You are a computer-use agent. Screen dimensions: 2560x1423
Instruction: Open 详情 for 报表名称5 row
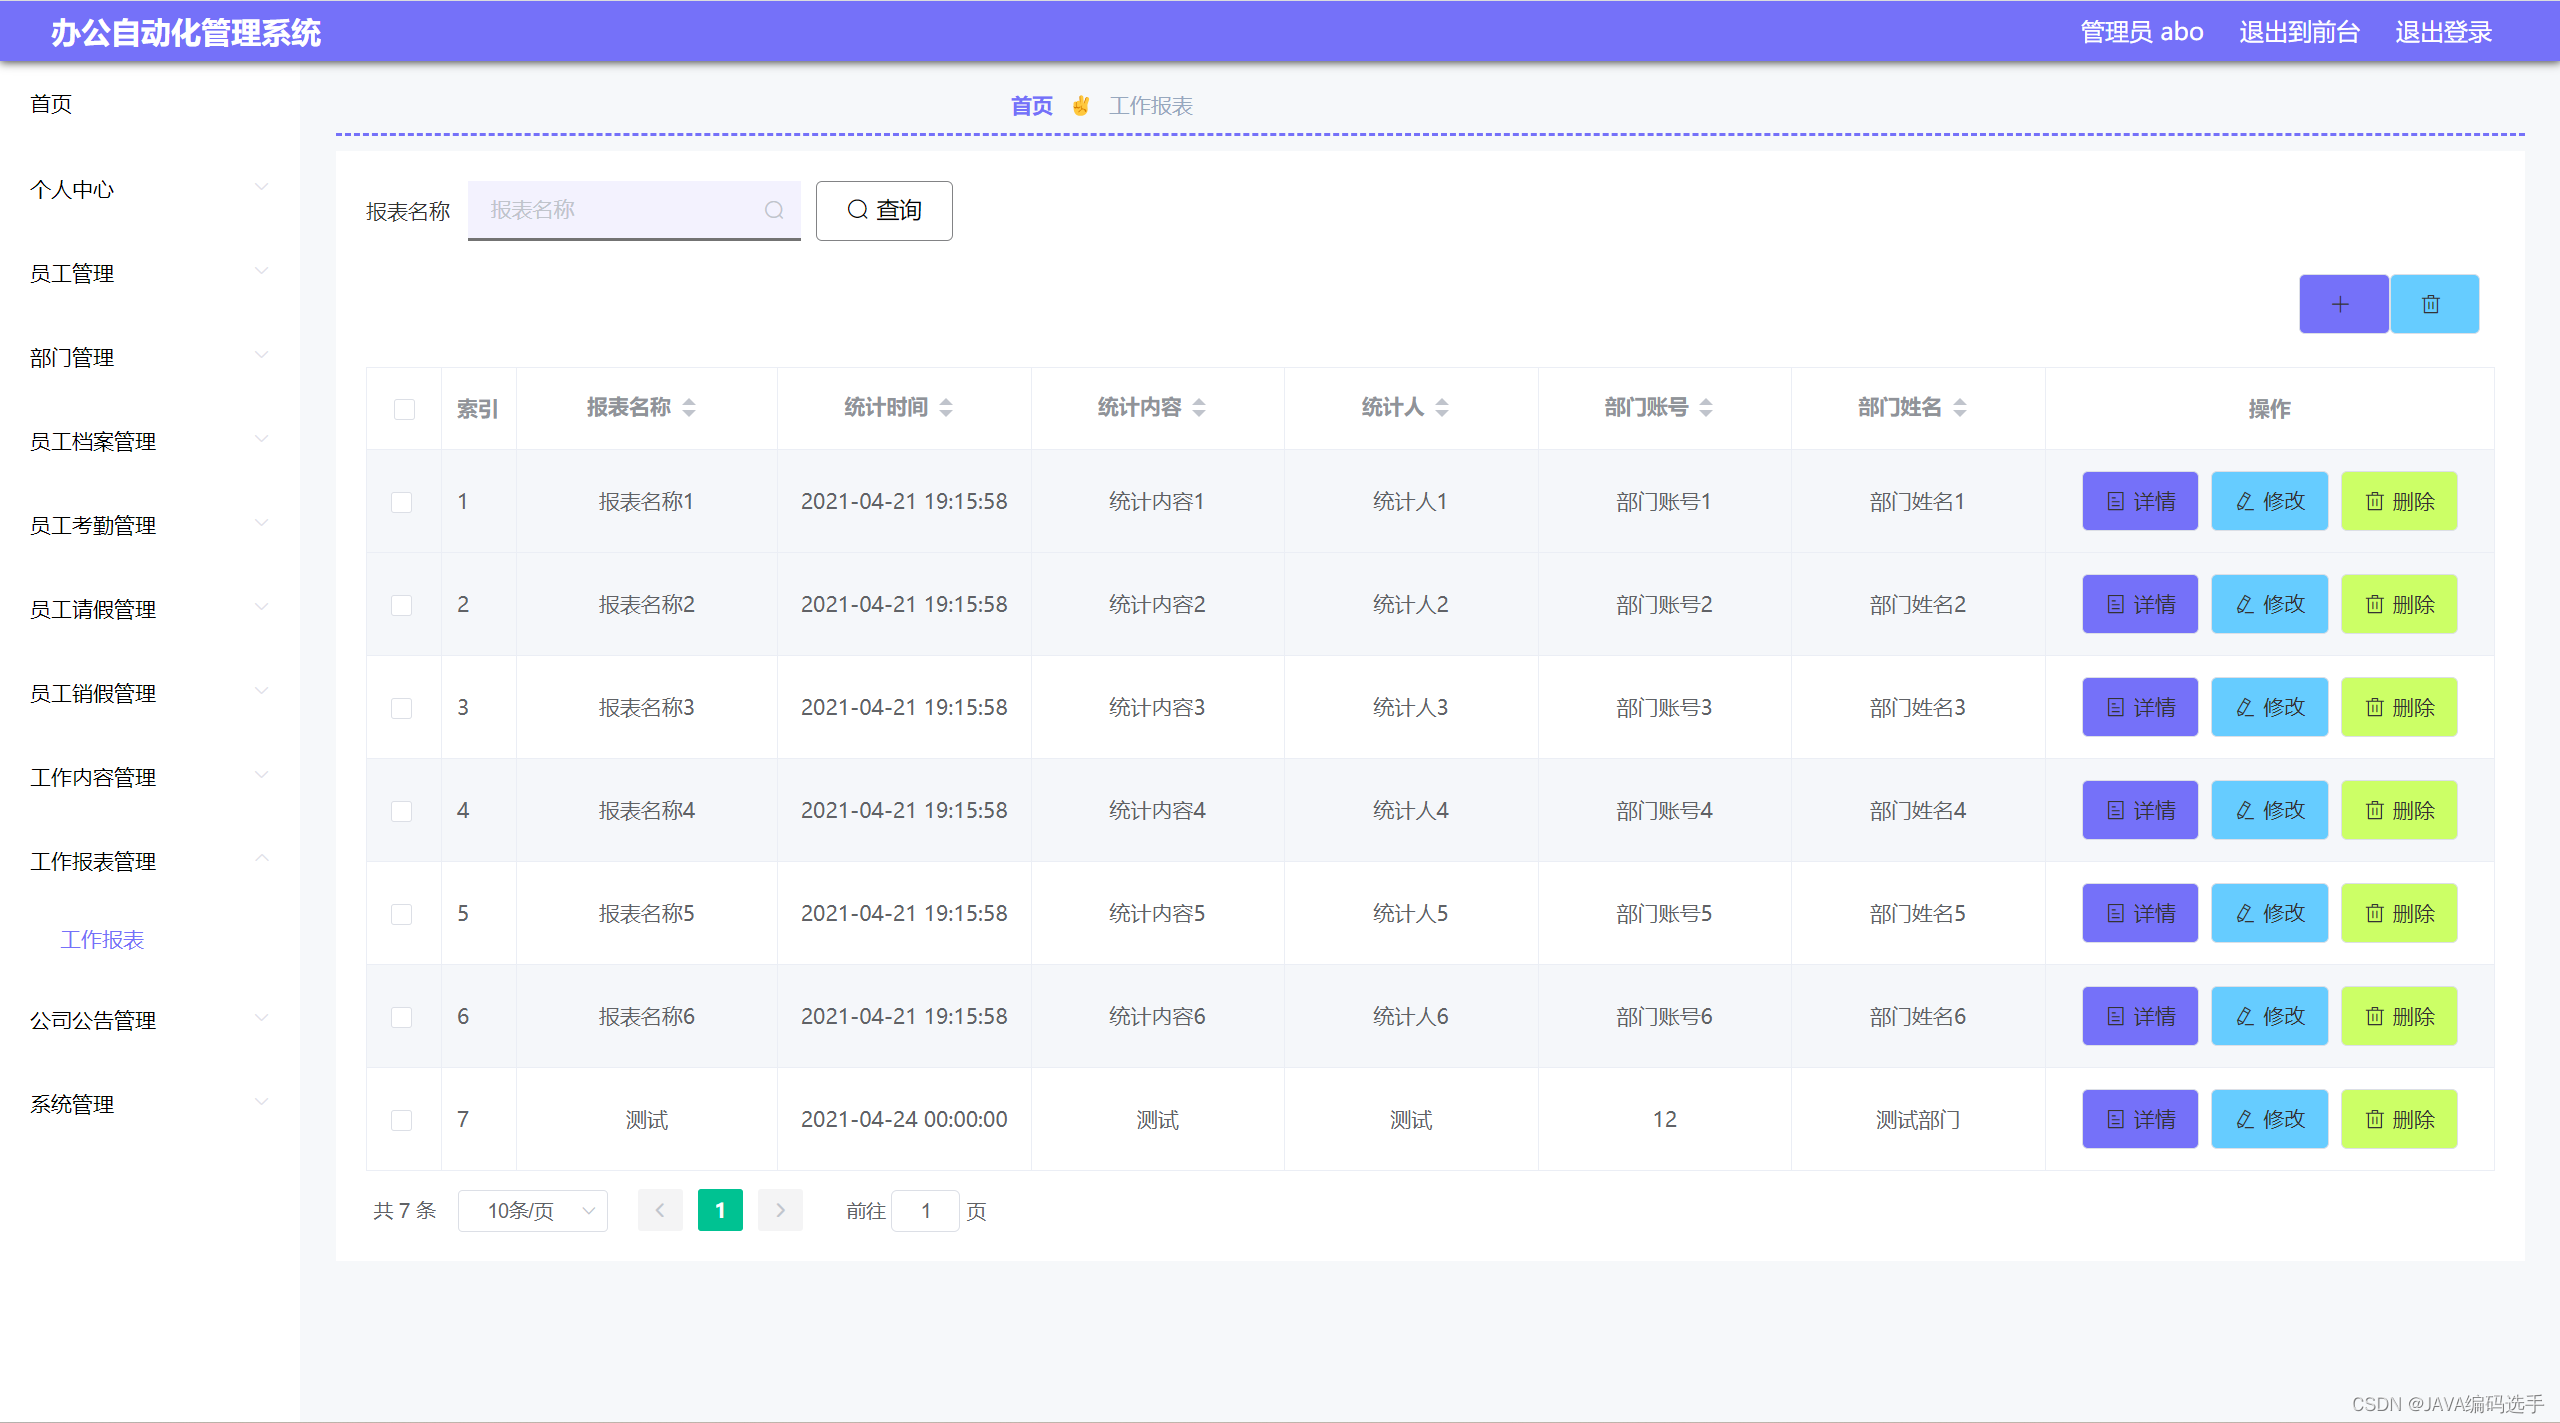(2140, 913)
